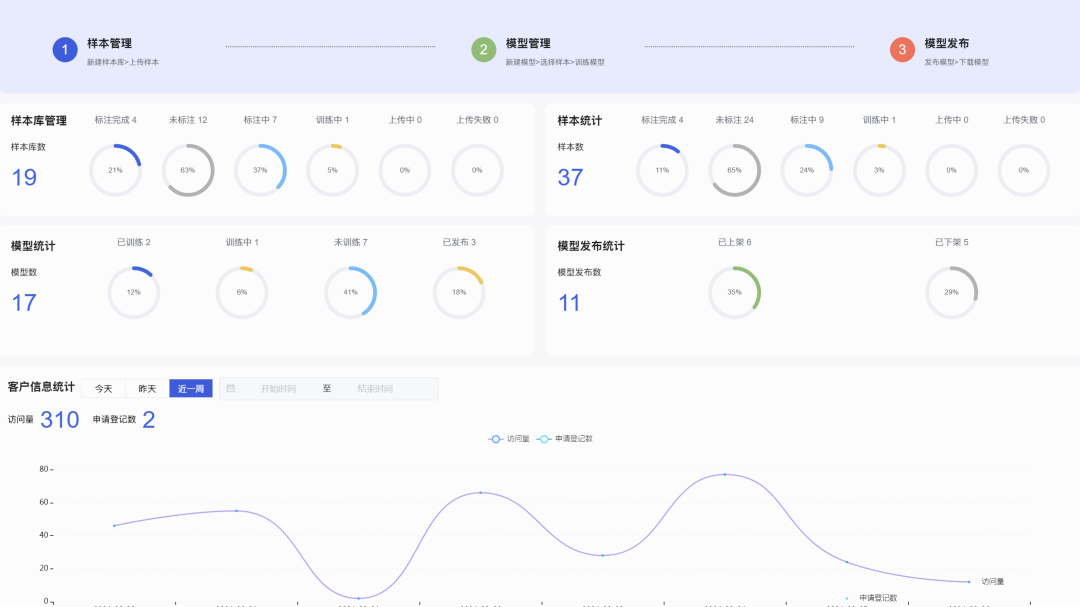Open the calendar icon in the date picker

pos(232,388)
